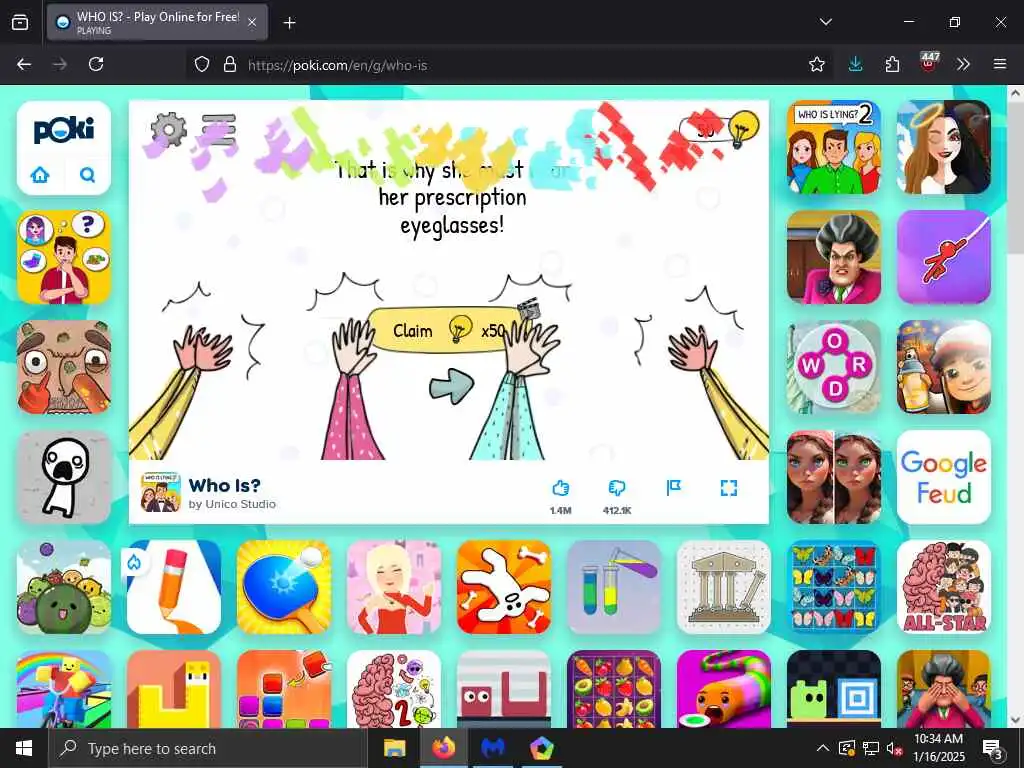Open tracking protection shield icon
The width and height of the screenshot is (1024, 768).
click(202, 64)
